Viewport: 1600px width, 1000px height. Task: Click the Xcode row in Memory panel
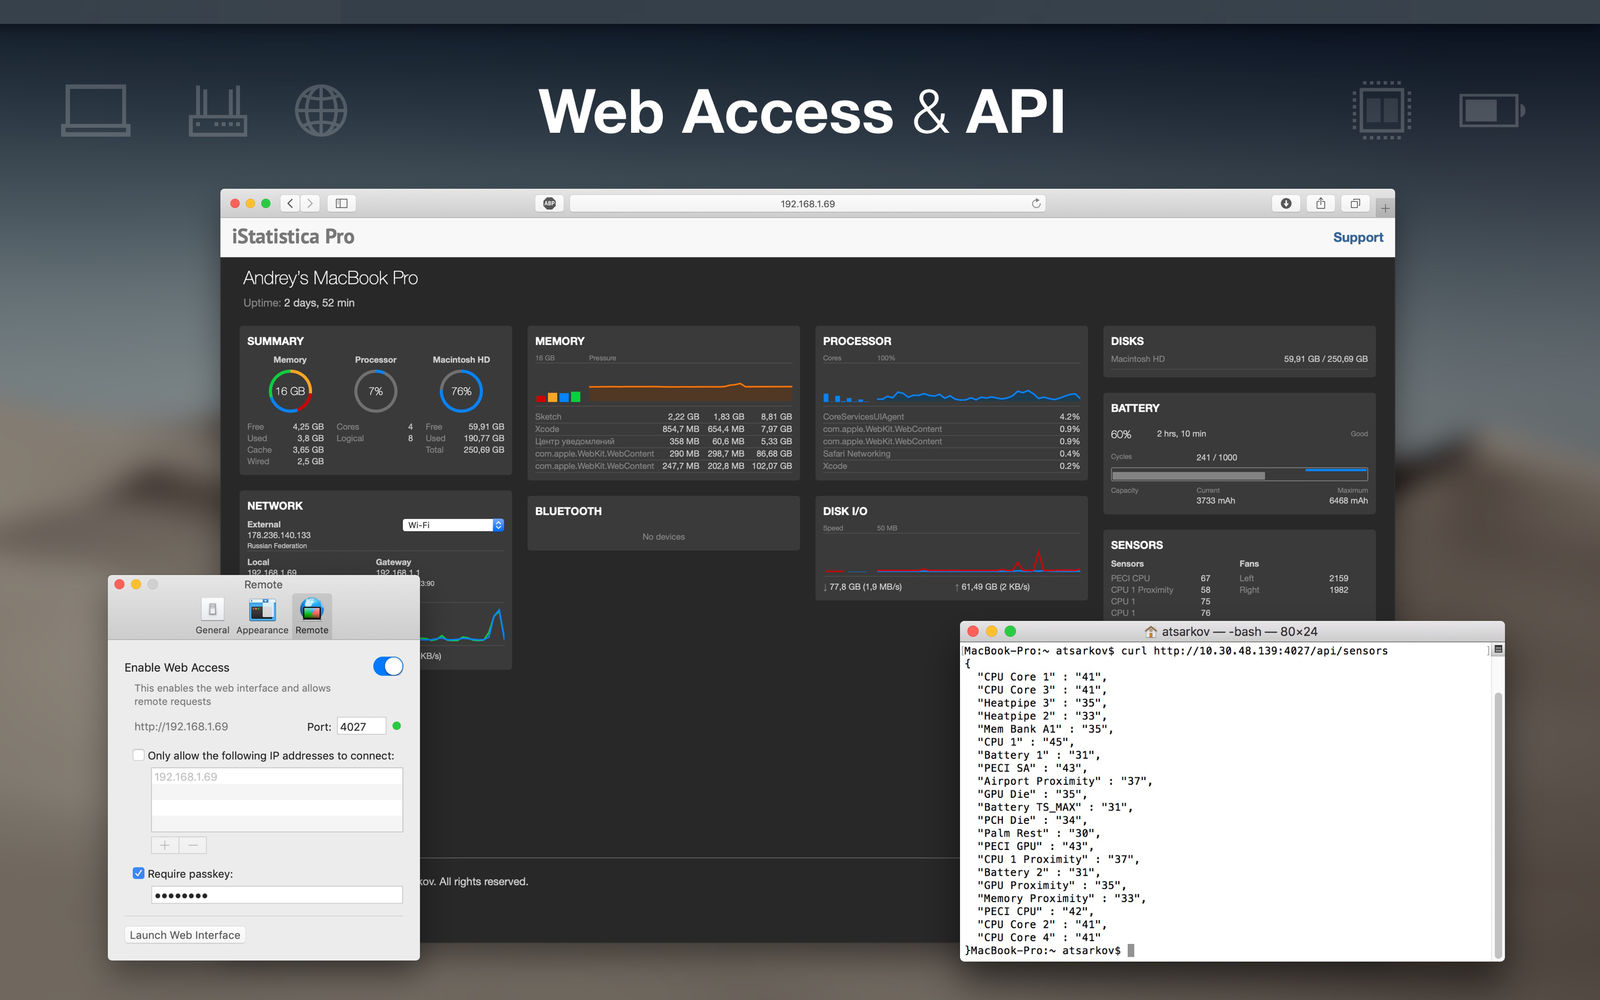663,429
